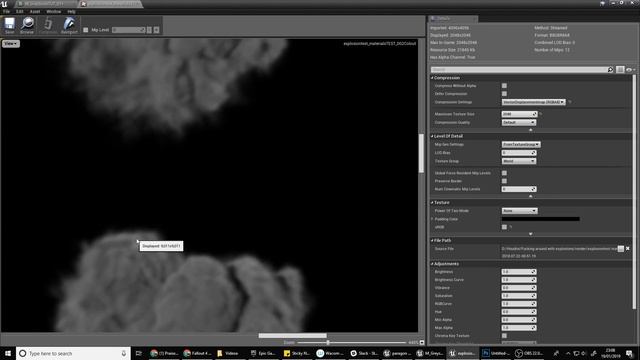The width and height of the screenshot is (640, 360).
Task: Toggle Defer Compression checkbox
Action: tap(504, 93)
